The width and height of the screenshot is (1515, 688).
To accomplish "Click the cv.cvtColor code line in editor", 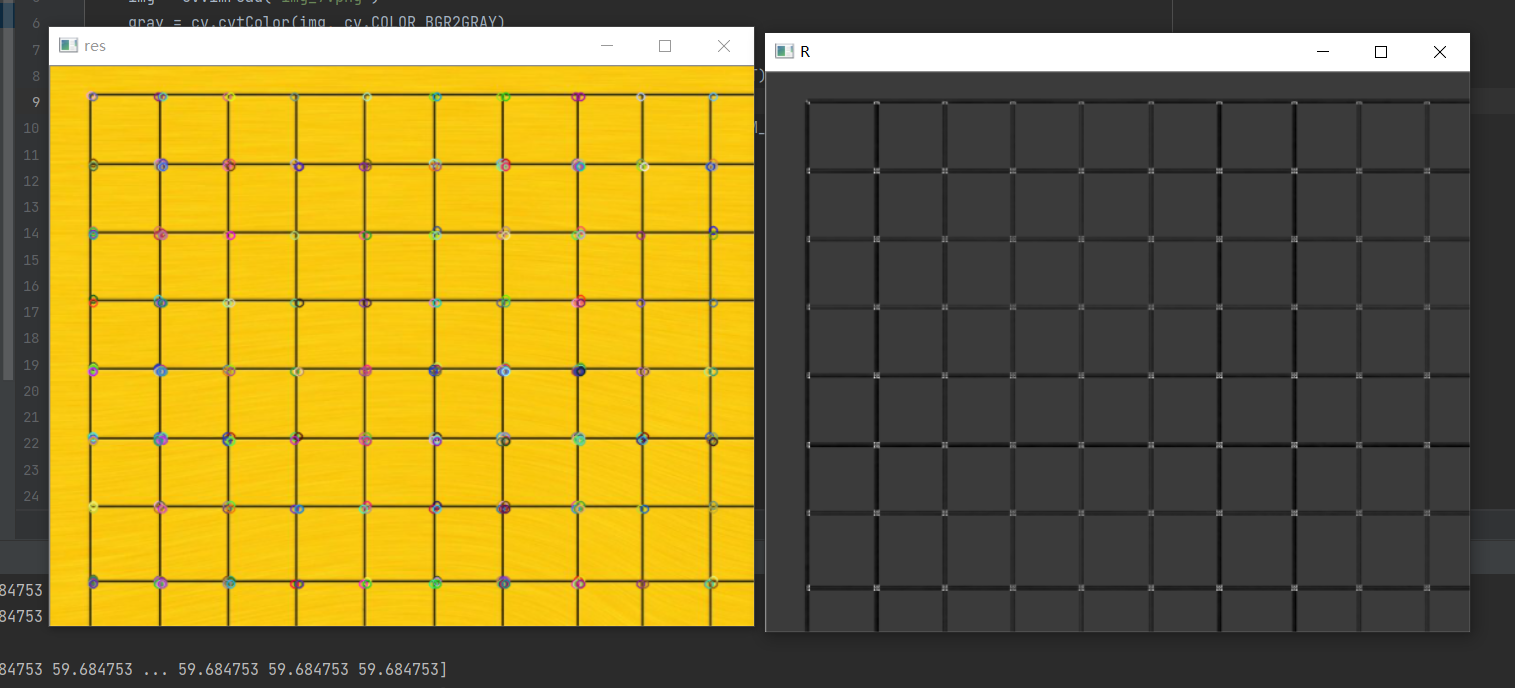I will (x=317, y=21).
